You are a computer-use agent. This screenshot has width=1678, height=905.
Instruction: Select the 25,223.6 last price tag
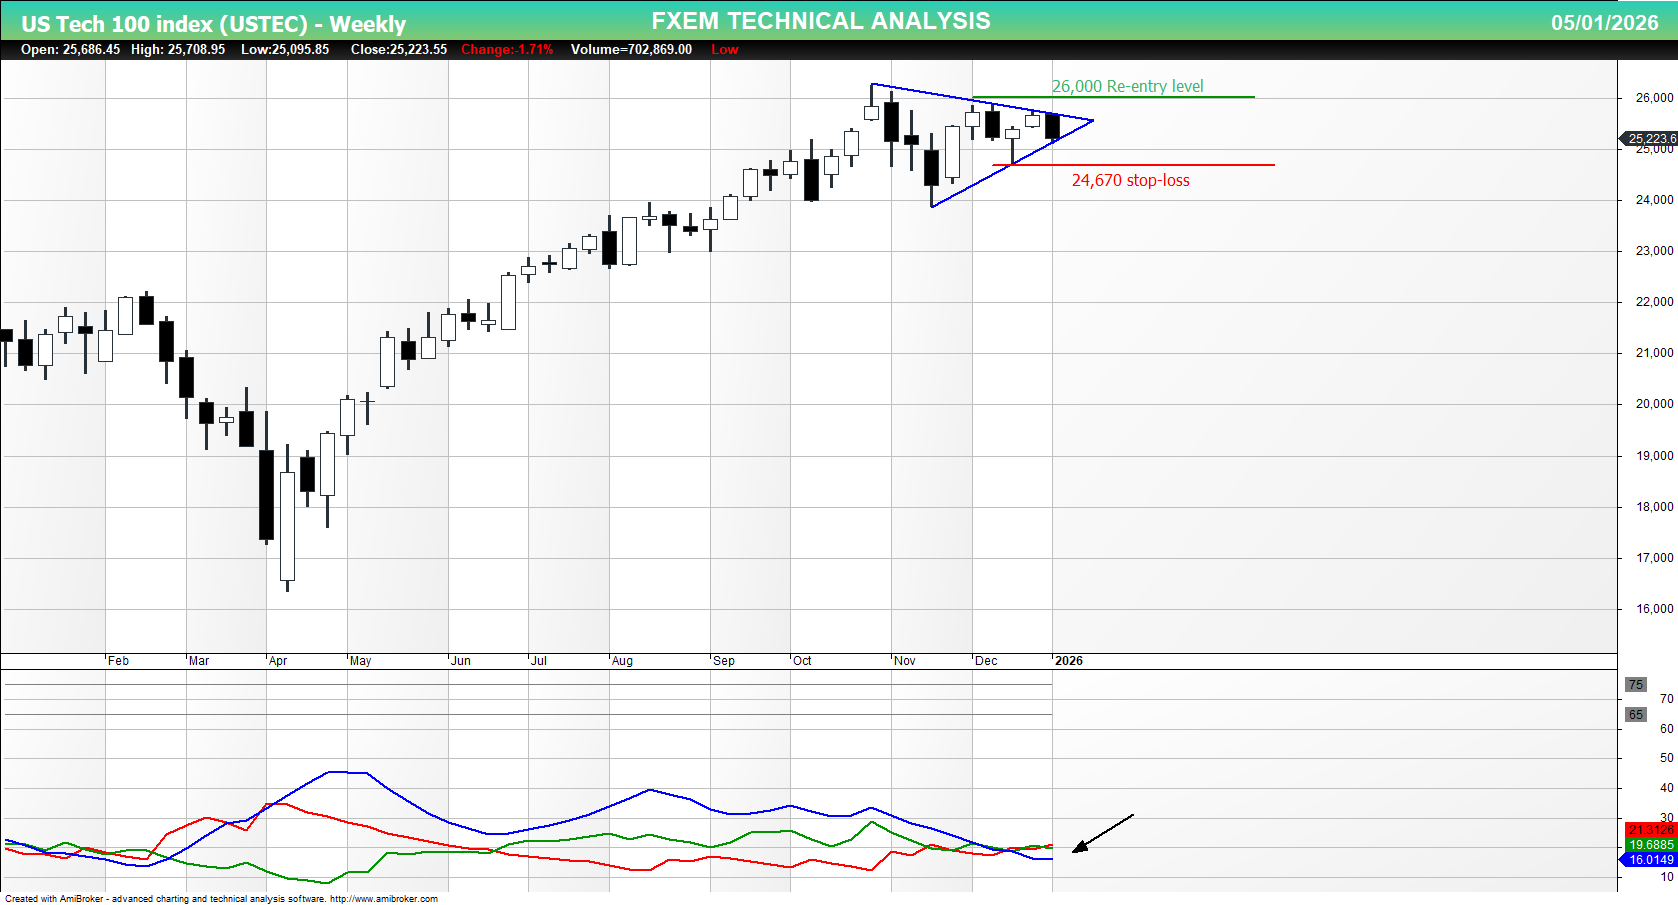tap(1650, 139)
